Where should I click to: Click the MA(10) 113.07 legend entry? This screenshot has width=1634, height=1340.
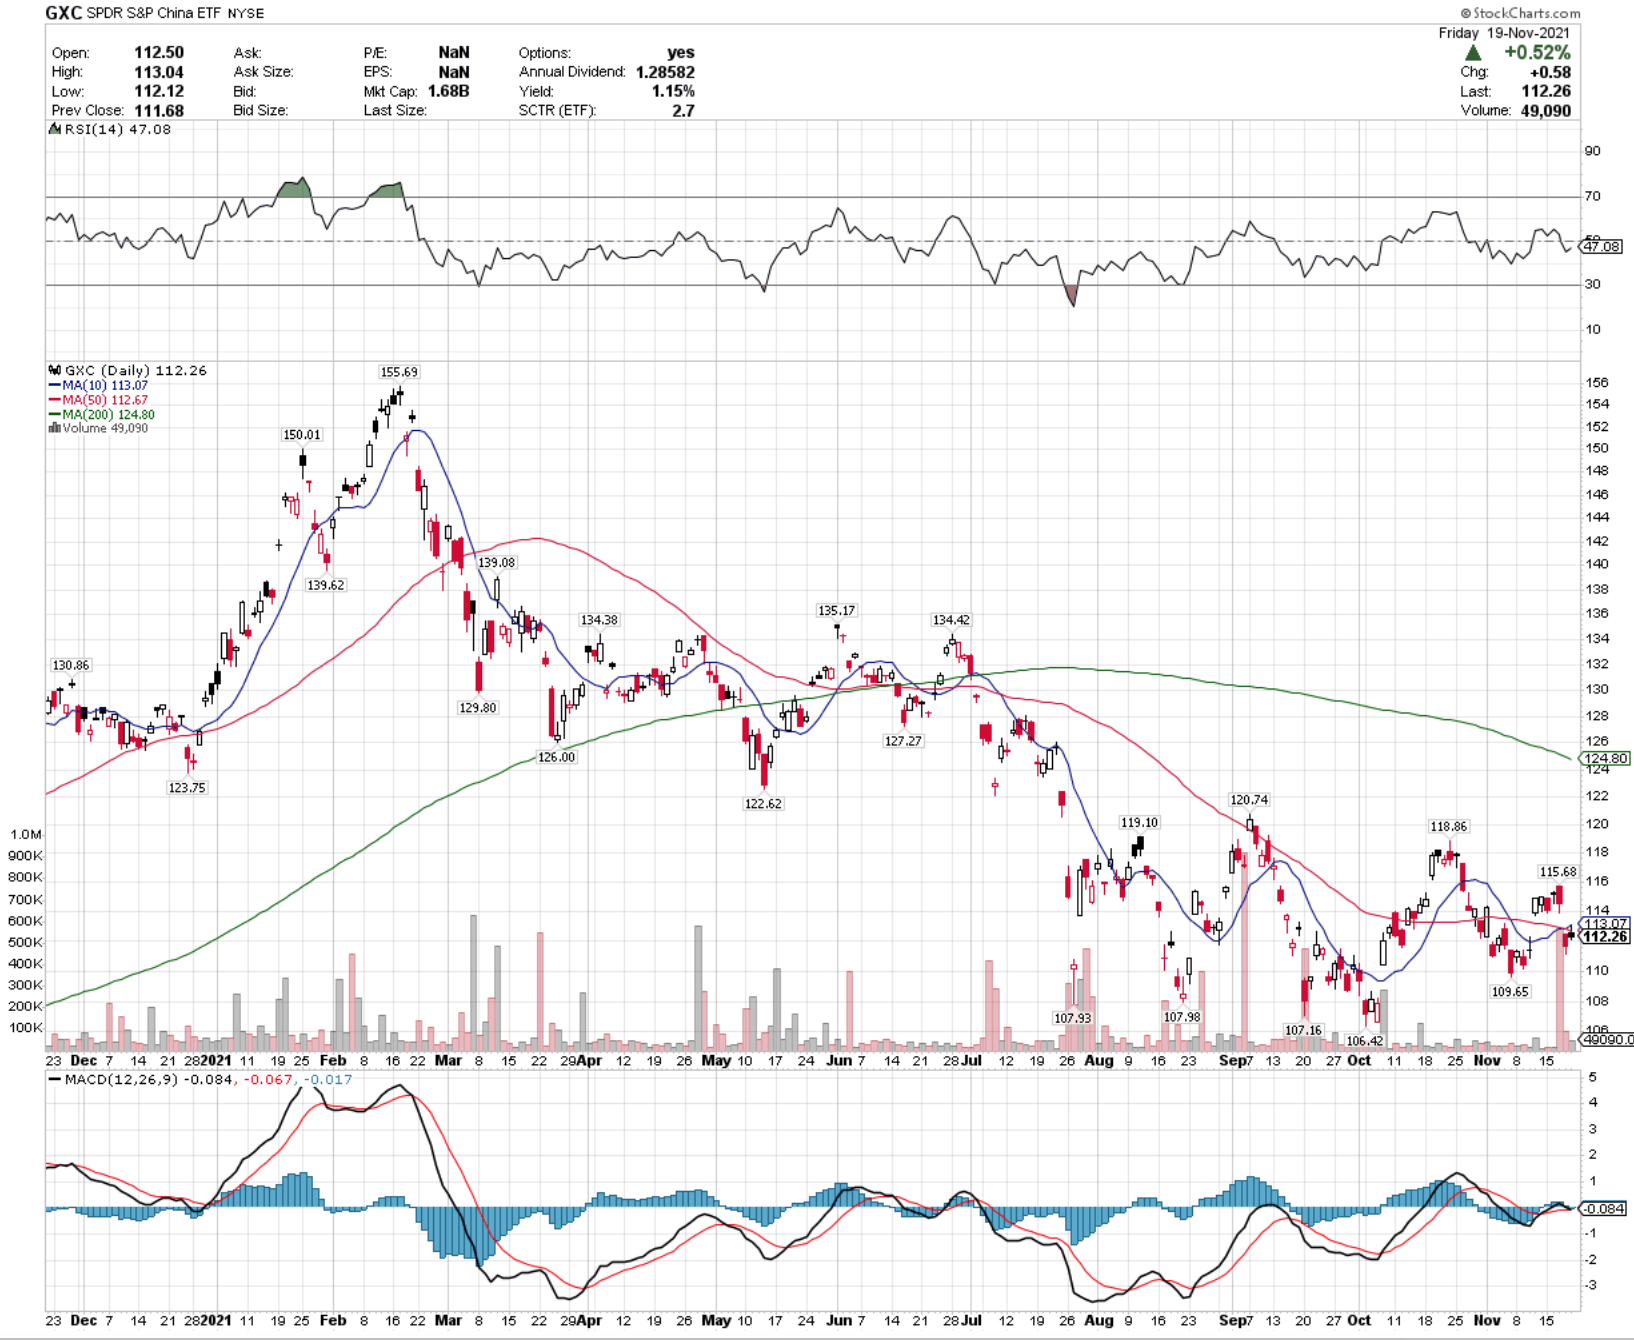[x=105, y=385]
